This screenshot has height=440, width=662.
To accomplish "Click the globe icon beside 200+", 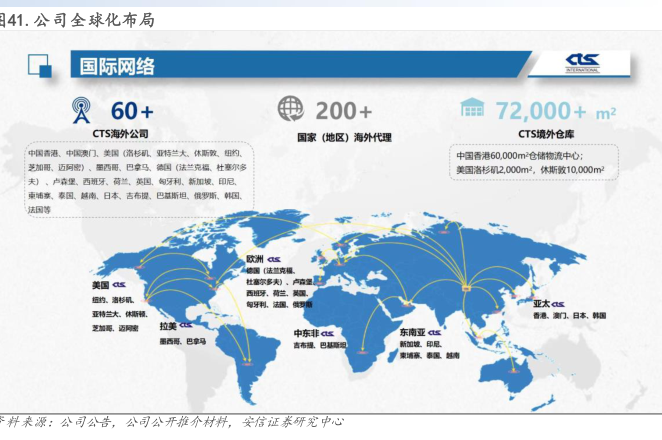I will point(291,109).
